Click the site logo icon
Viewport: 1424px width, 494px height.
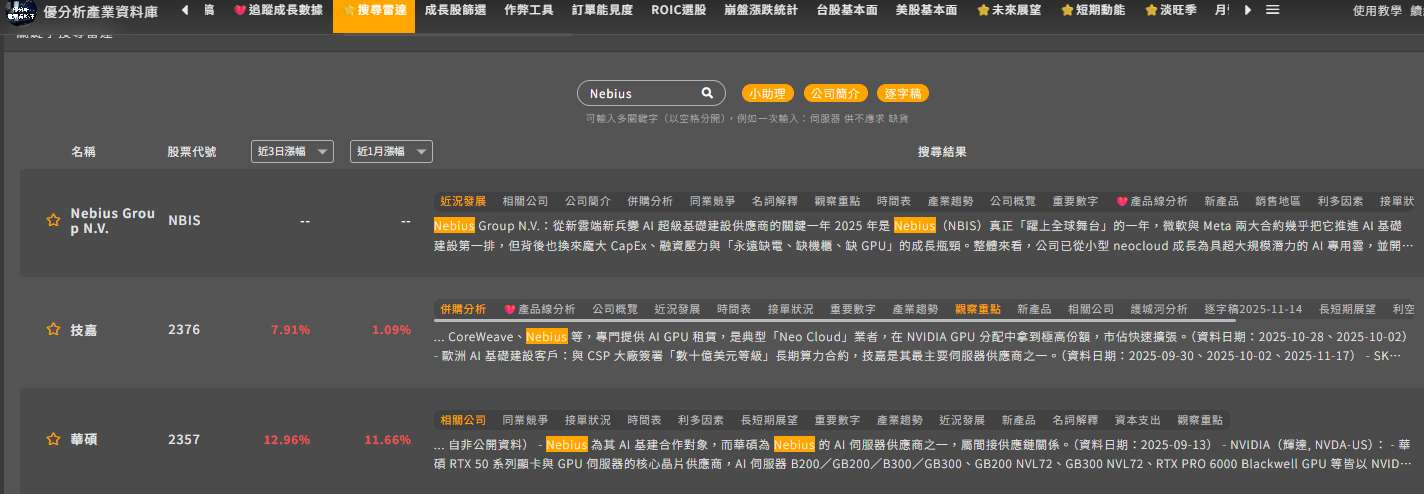[x=21, y=11]
